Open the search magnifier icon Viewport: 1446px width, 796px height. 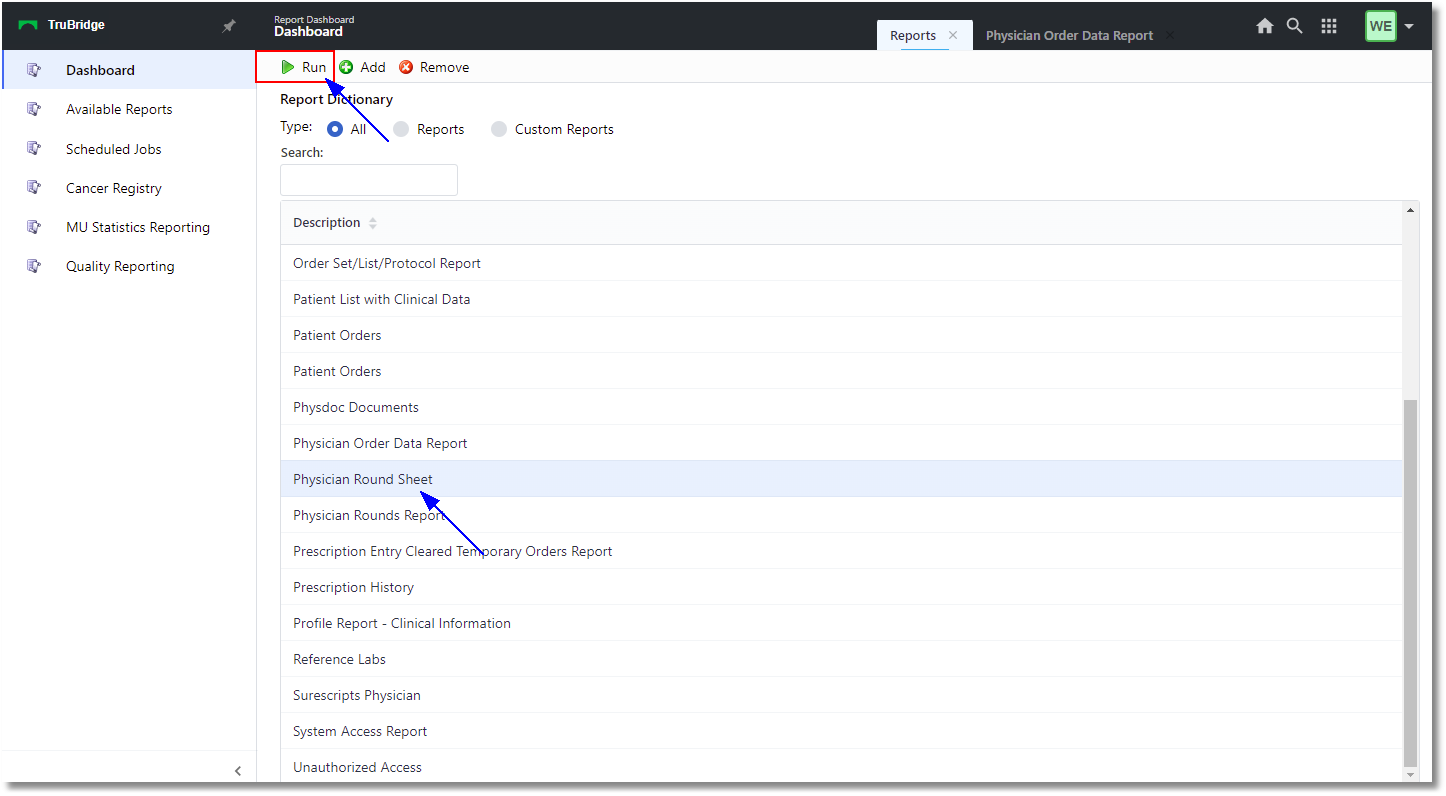(1295, 27)
